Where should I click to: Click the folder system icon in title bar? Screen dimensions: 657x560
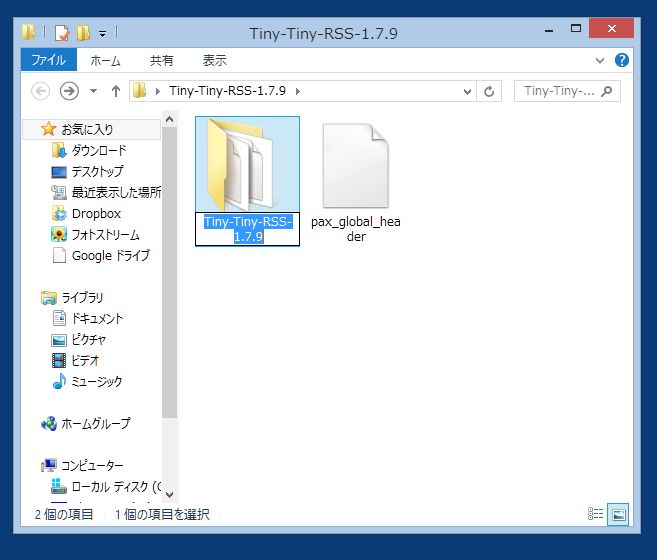click(28, 32)
